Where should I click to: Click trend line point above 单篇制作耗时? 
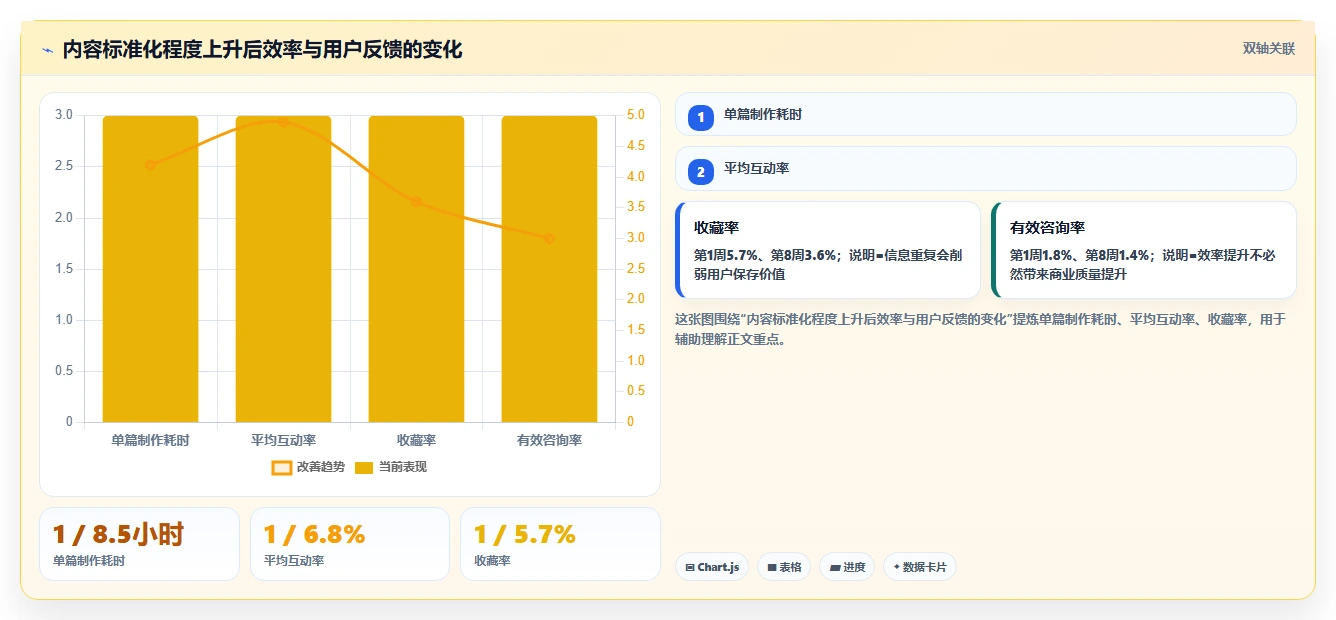click(150, 165)
